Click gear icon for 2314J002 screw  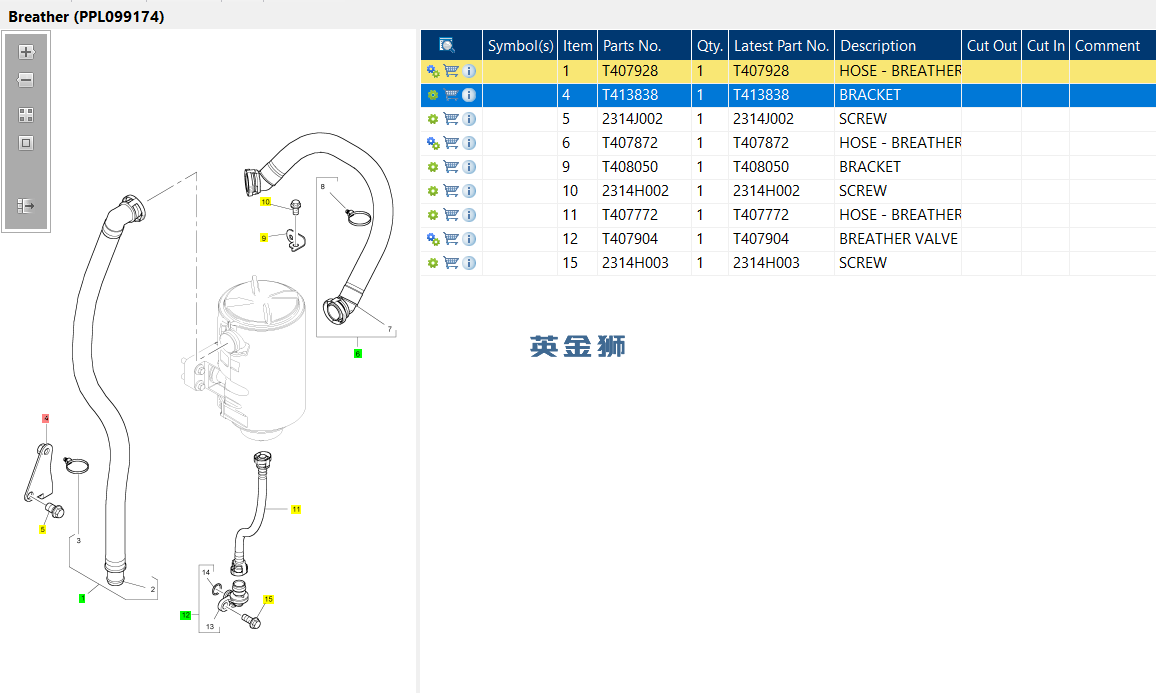coord(433,119)
